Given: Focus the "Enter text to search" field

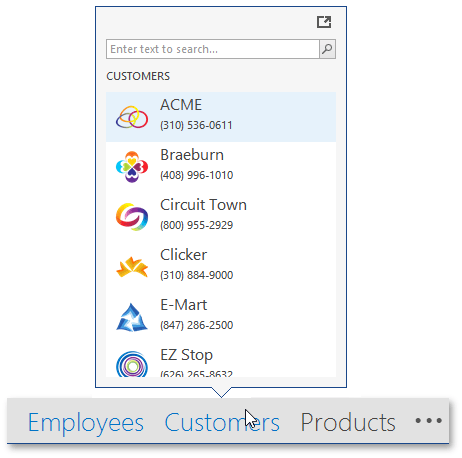Looking at the screenshot, I should coord(213,49).
